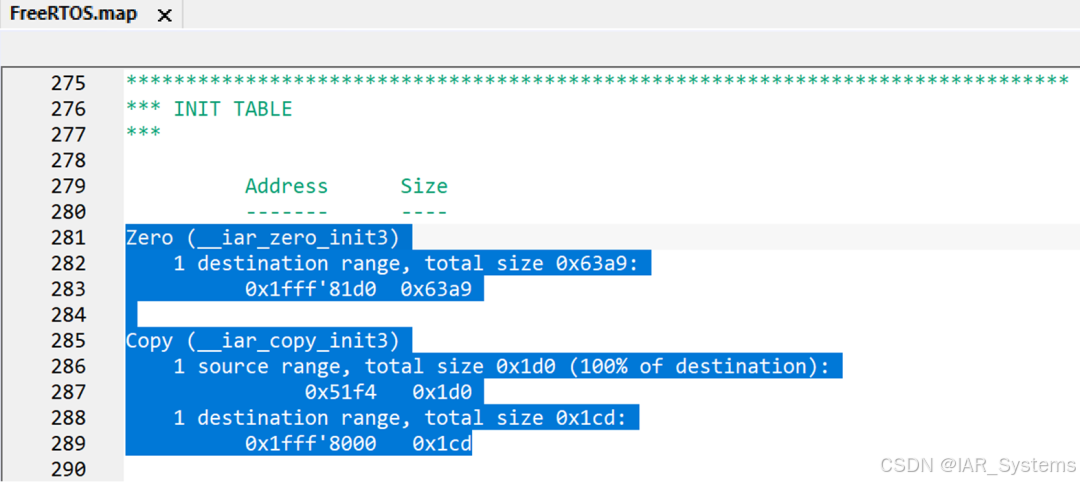The image size is (1080, 482).
Task: Click the '***' text on line 277
Action: point(143,133)
